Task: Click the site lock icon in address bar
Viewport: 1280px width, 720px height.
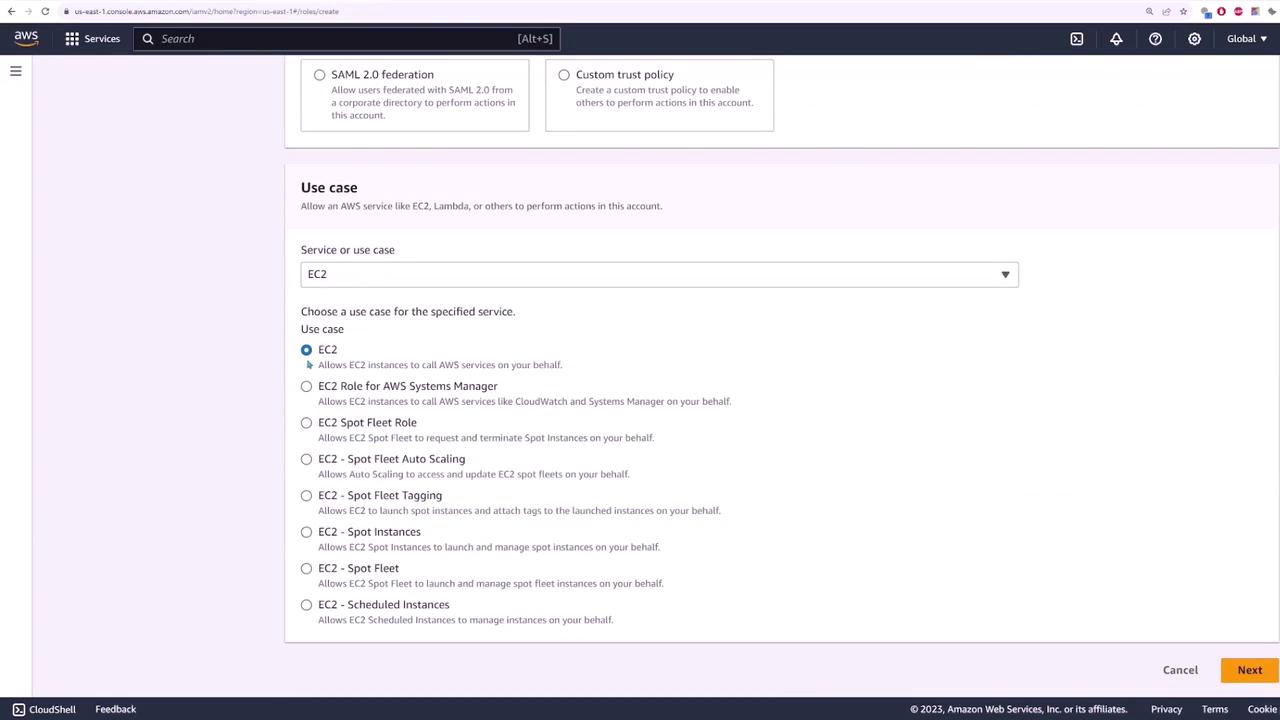Action: pyautogui.click(x=66, y=11)
